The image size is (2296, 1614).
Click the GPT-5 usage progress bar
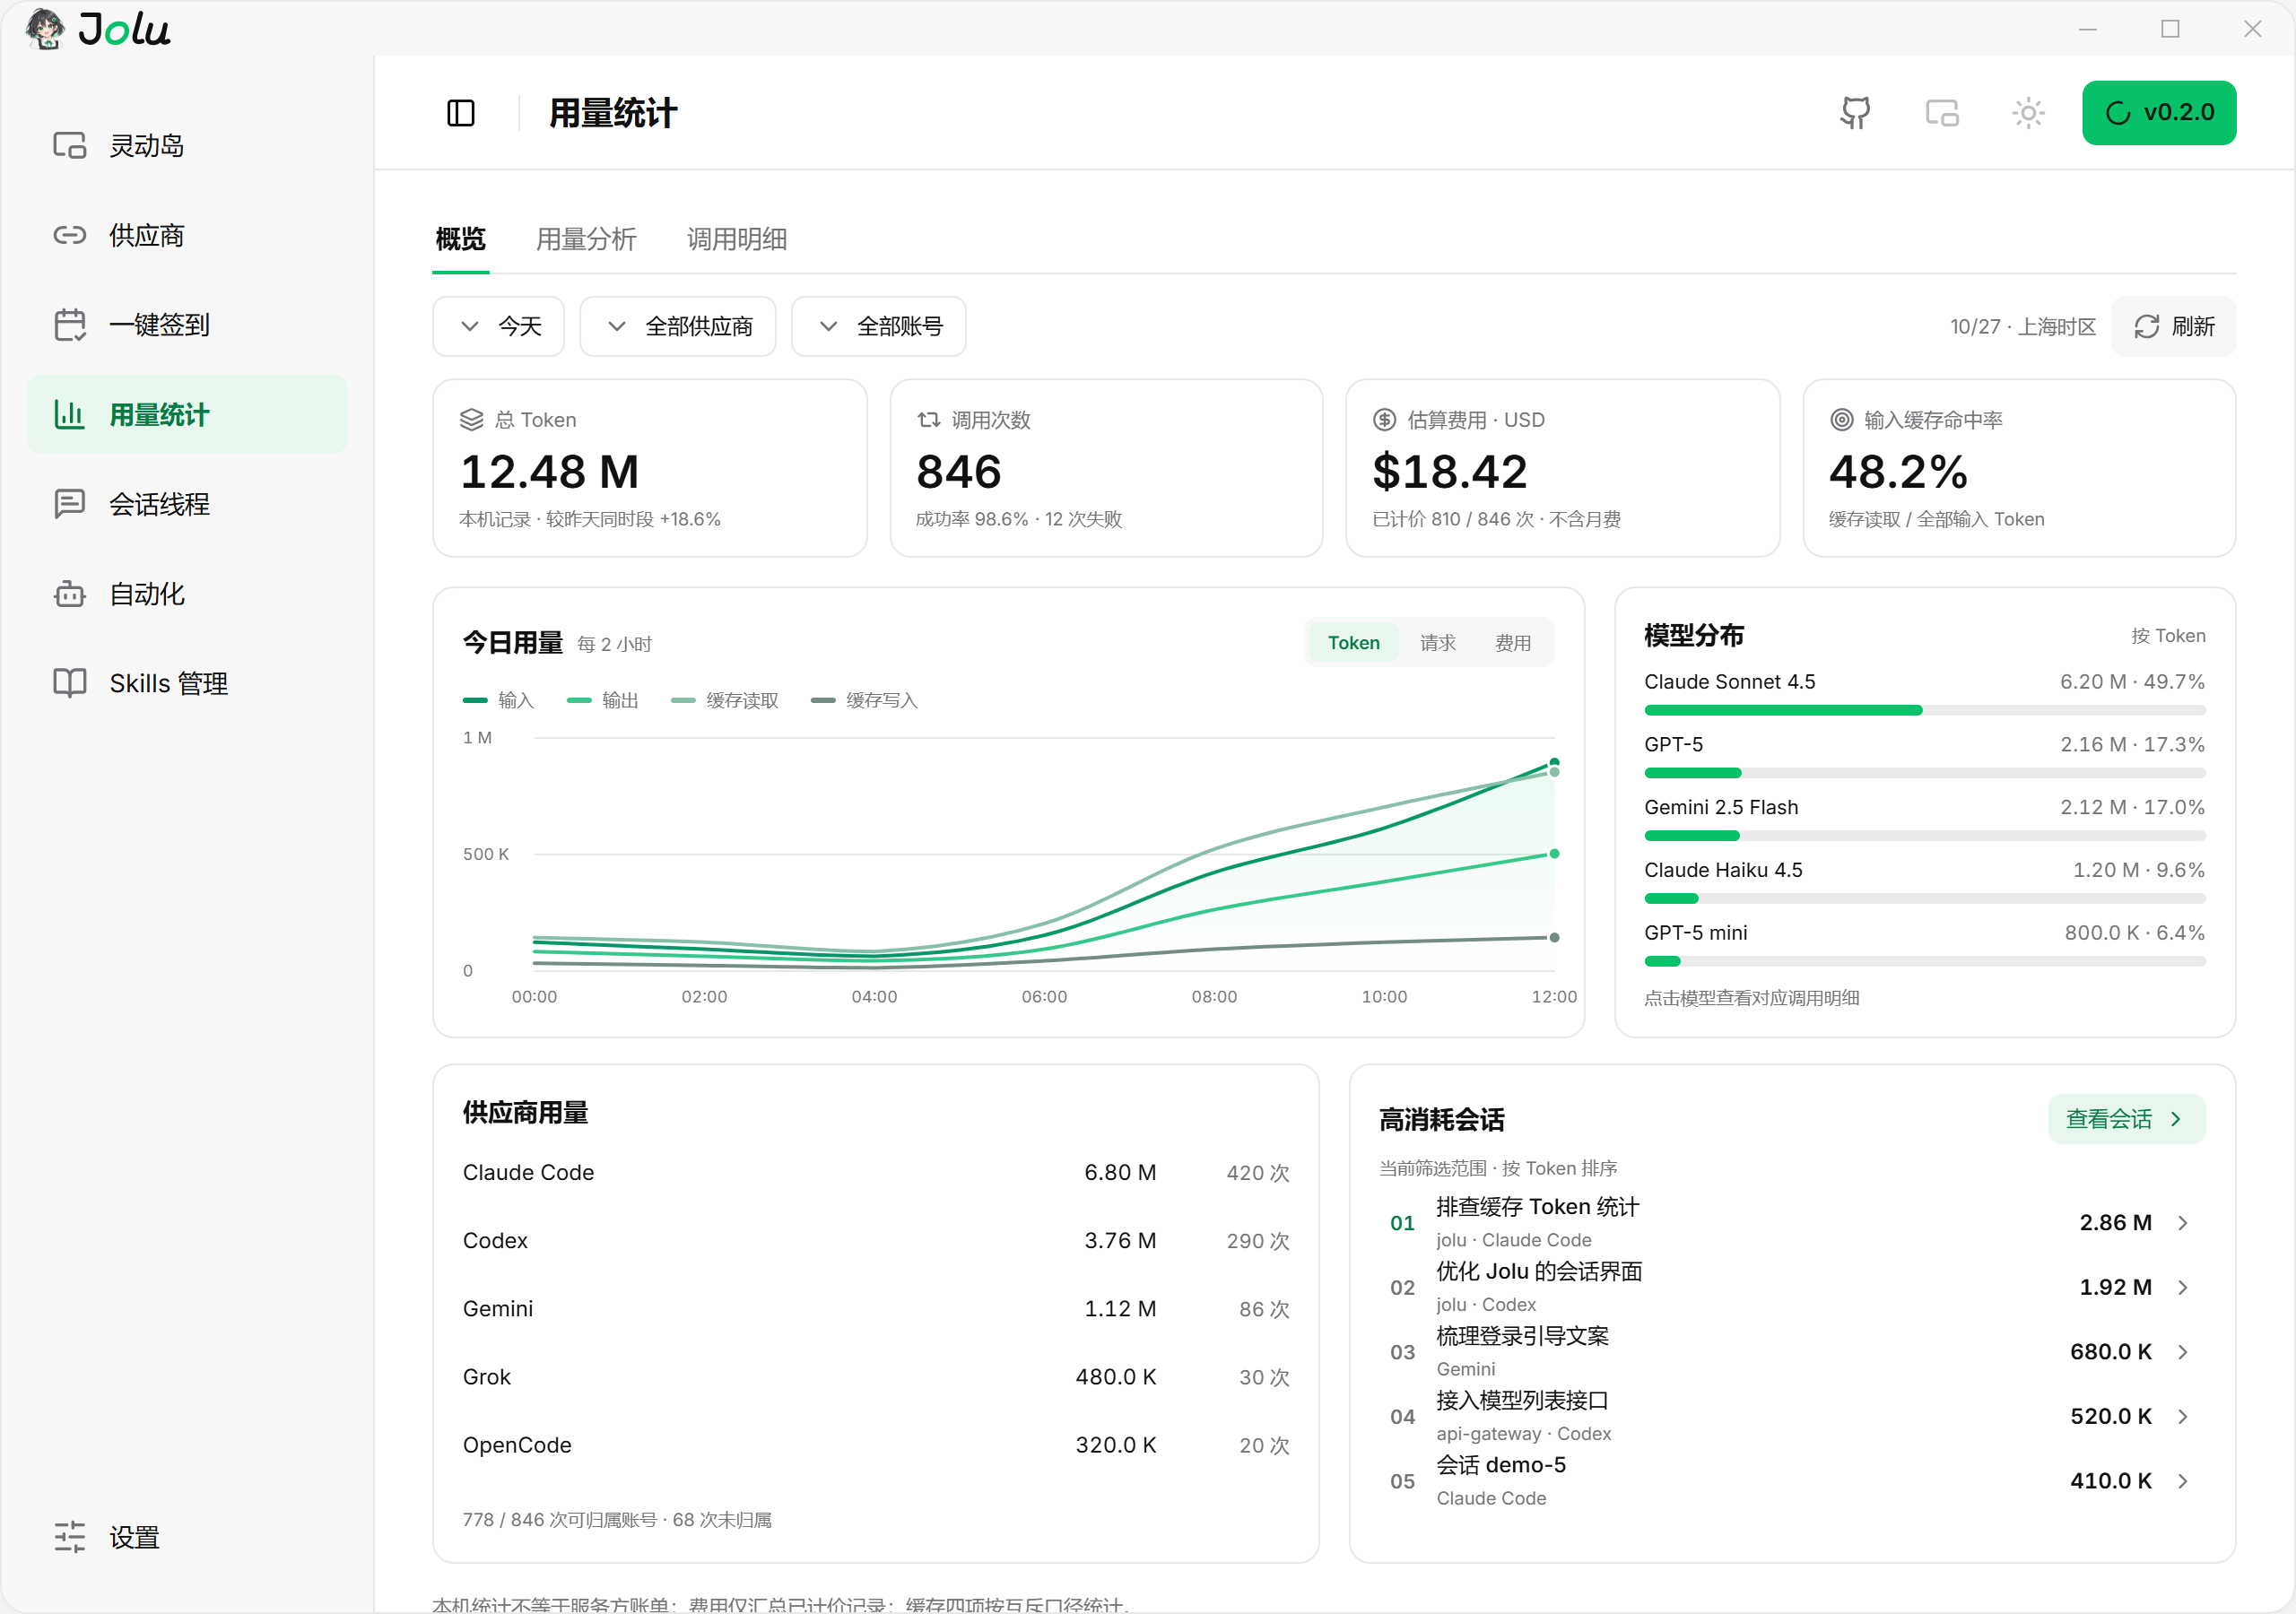click(x=1924, y=773)
